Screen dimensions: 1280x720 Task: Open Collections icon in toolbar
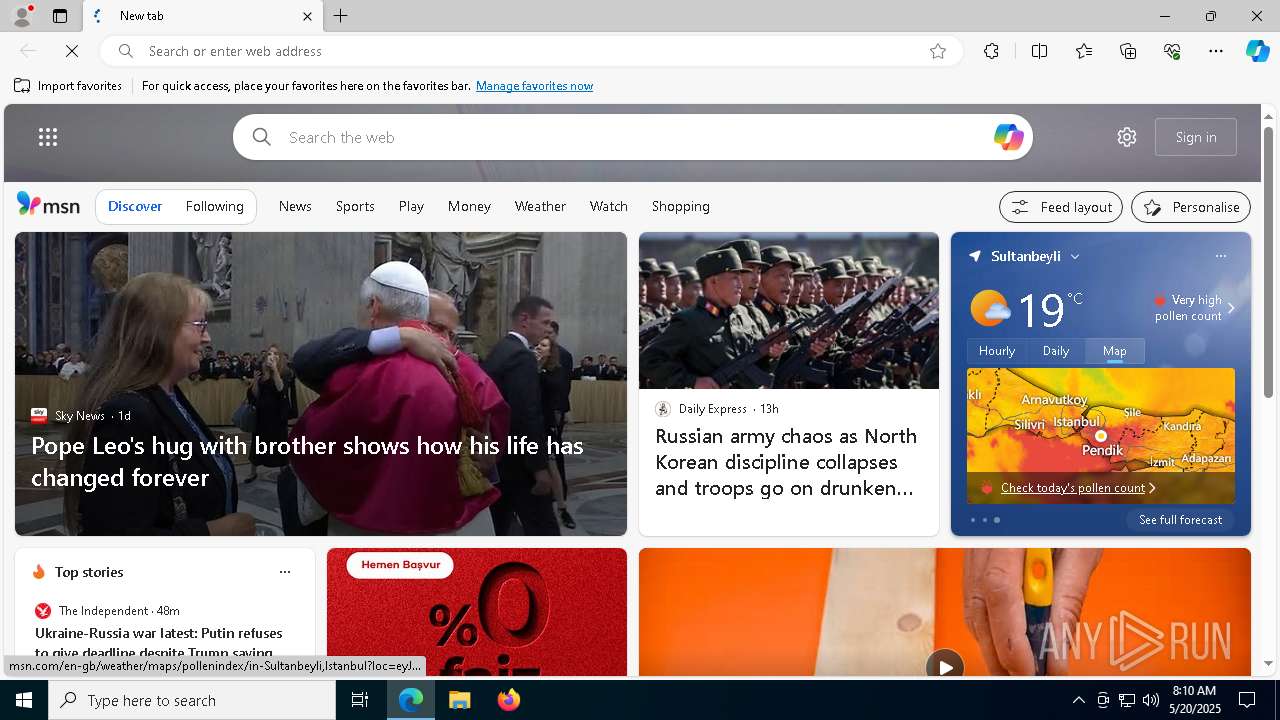[x=1128, y=51]
